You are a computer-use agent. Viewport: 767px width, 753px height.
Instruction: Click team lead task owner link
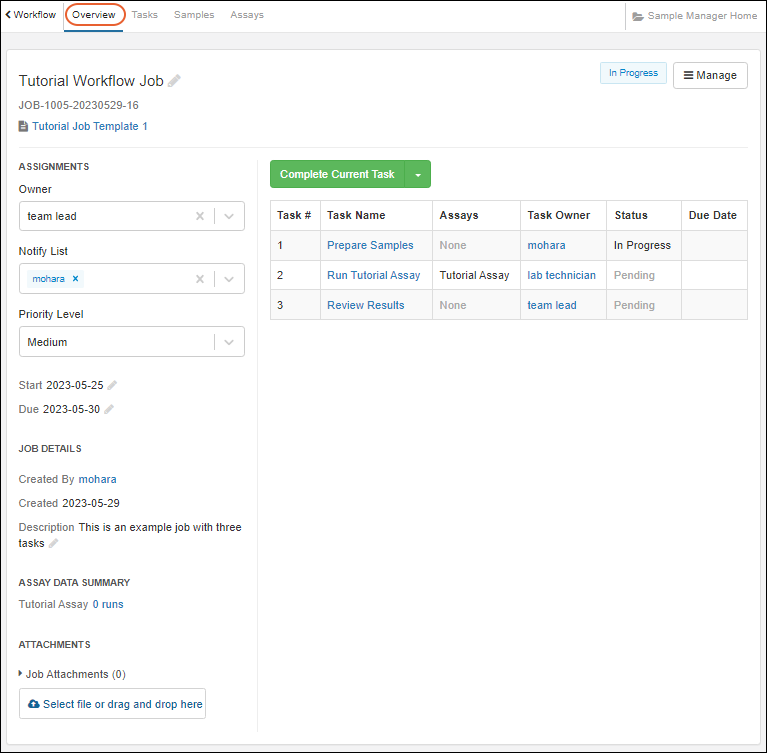tap(552, 305)
